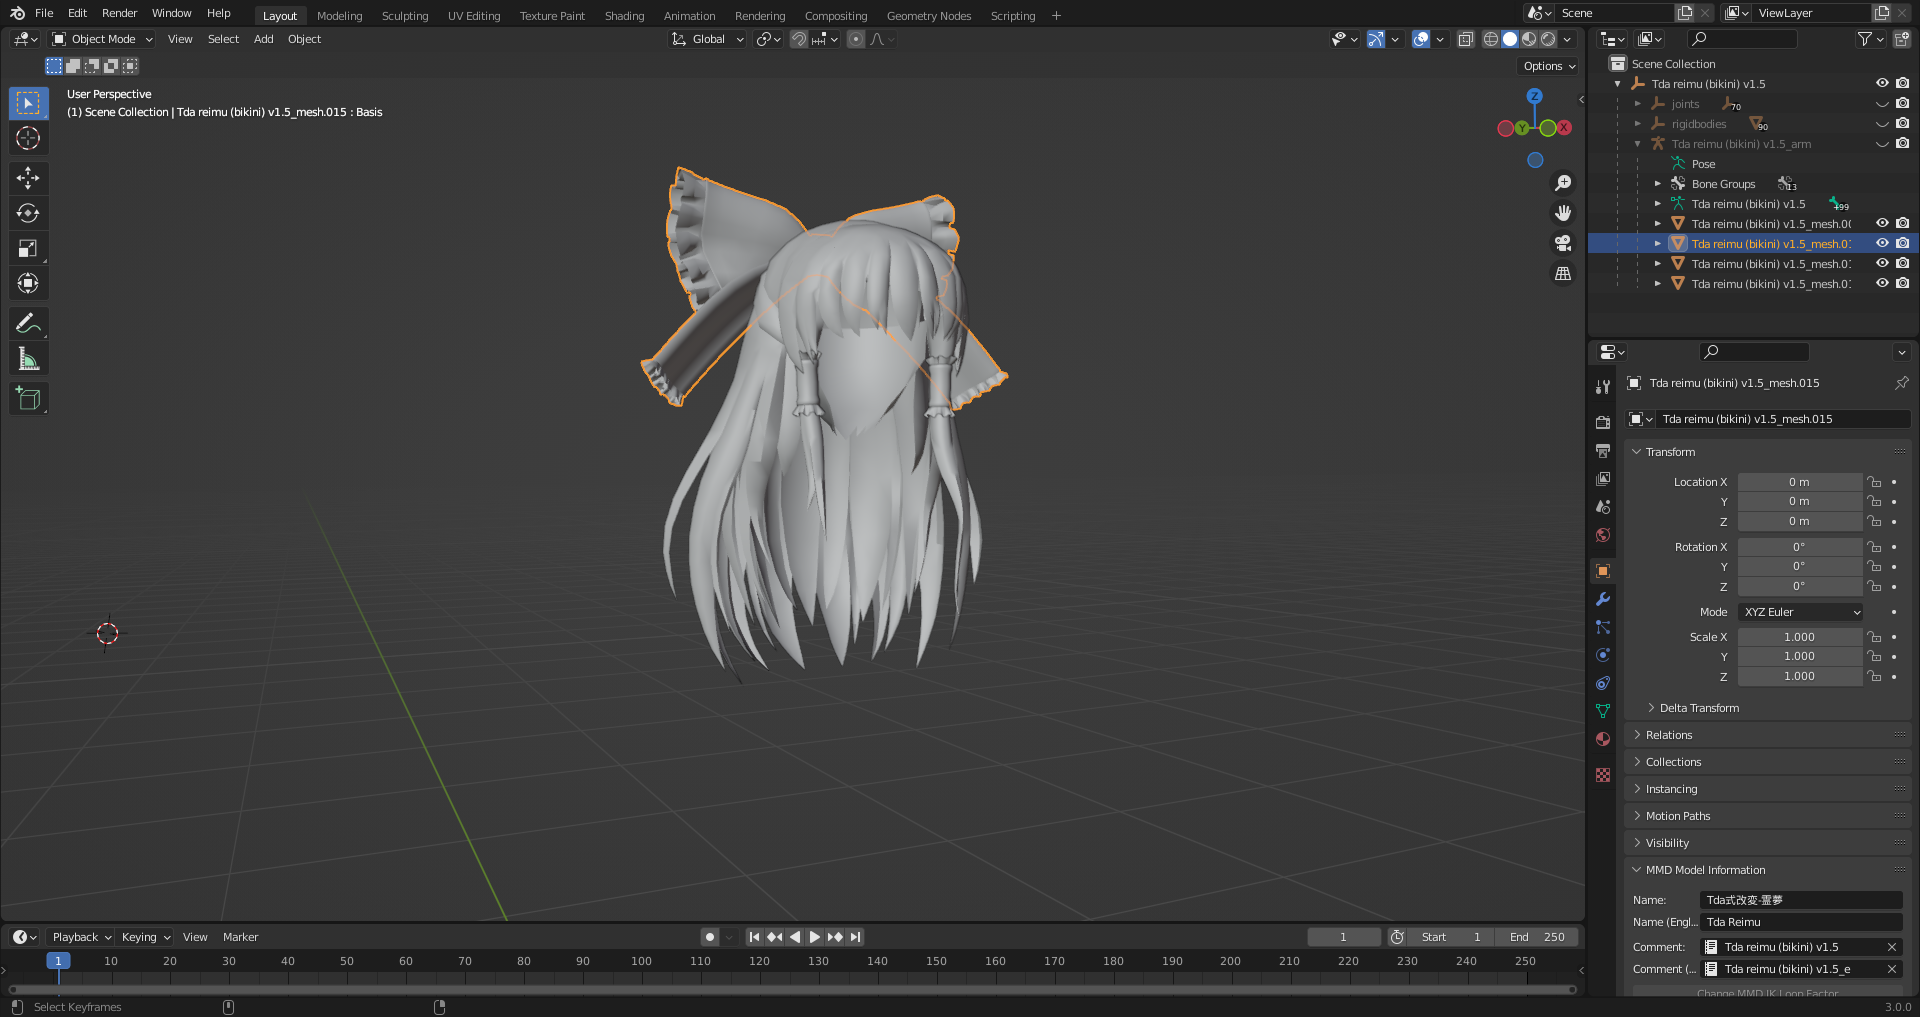Activate the Rotate tool
The image size is (1920, 1017).
click(x=28, y=212)
